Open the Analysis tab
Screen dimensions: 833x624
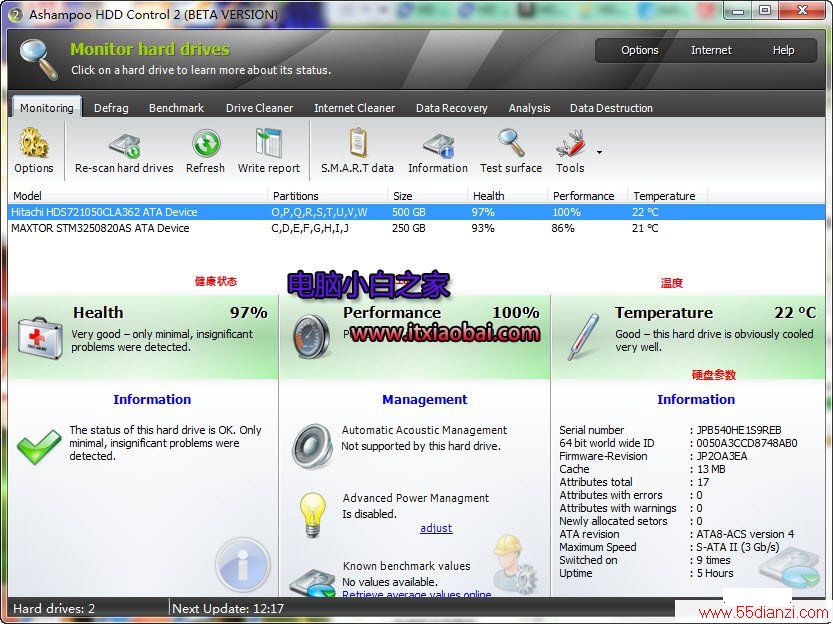529,108
